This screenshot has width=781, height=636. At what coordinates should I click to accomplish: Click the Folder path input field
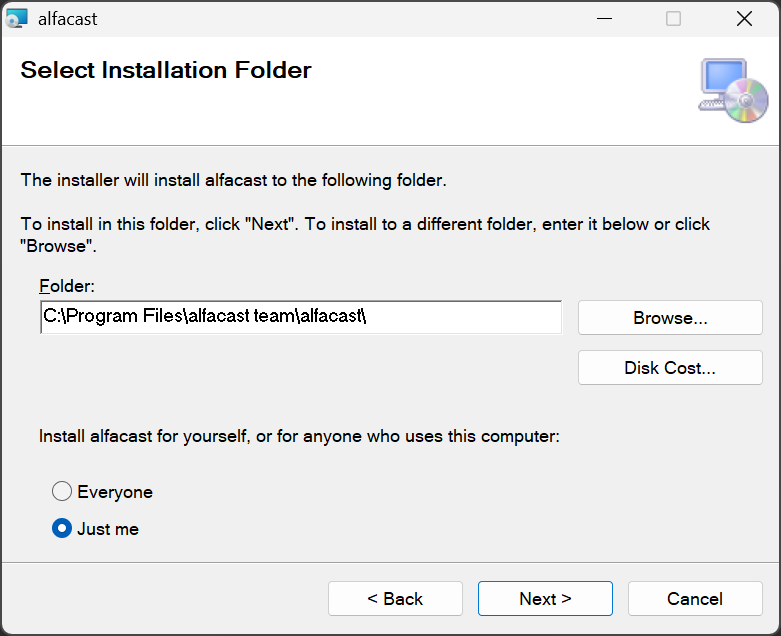[301, 317]
